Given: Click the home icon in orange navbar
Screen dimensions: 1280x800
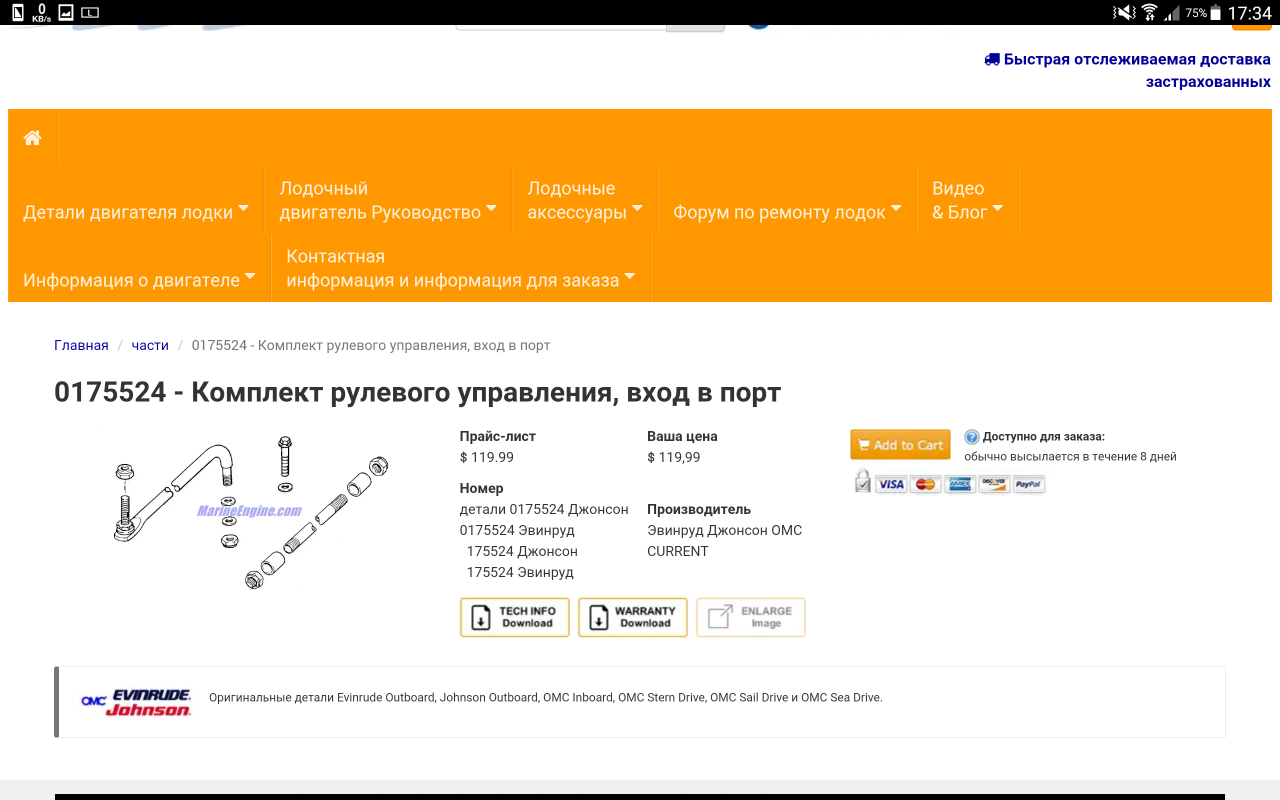Looking at the screenshot, I should tap(32, 138).
